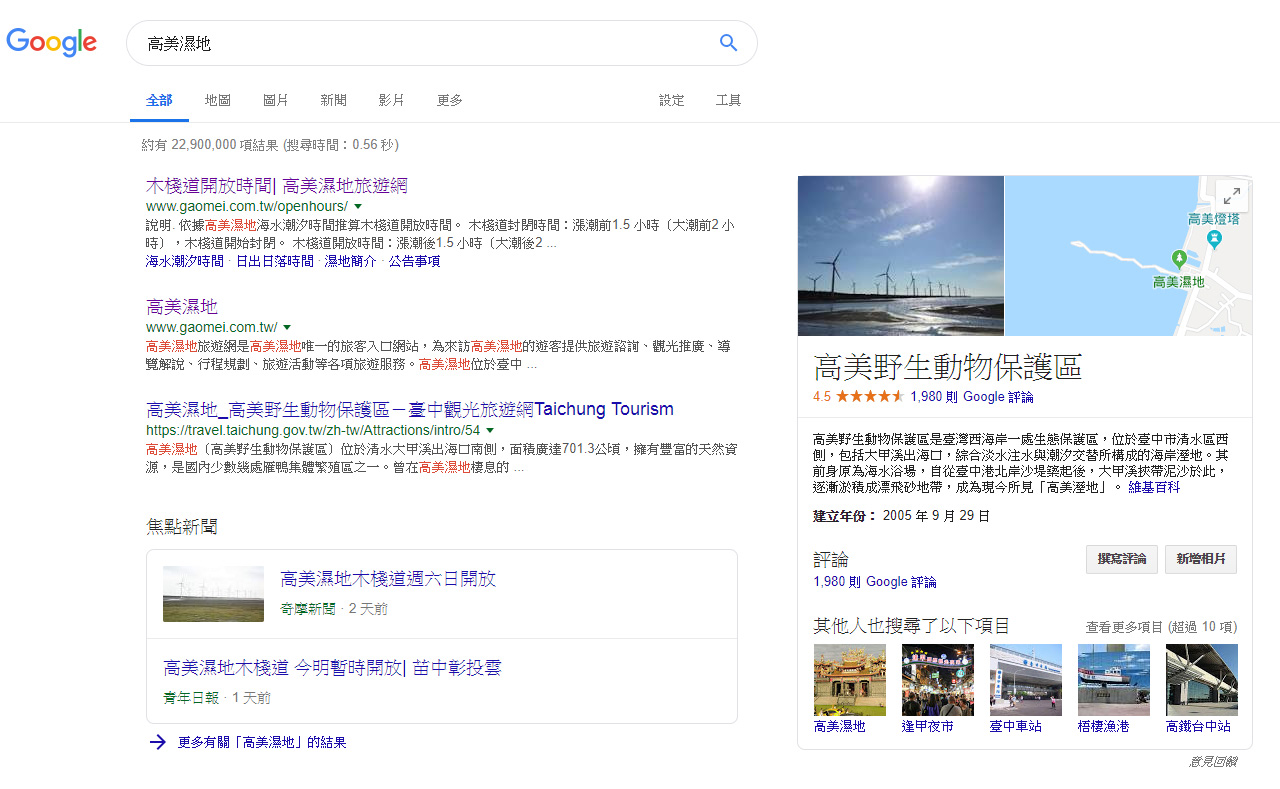1280x789 pixels.
Task: Open the wind turbine photo in panel
Action: coord(900,255)
